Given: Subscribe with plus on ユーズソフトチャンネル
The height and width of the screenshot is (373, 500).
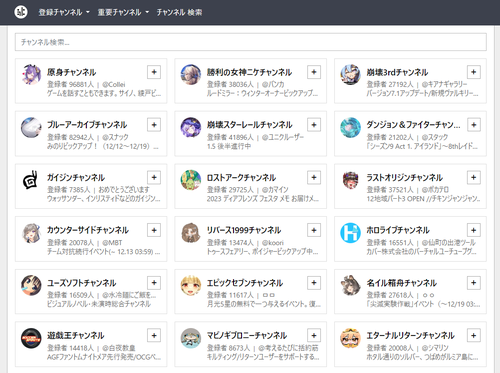Looking at the screenshot, I should [x=154, y=283].
